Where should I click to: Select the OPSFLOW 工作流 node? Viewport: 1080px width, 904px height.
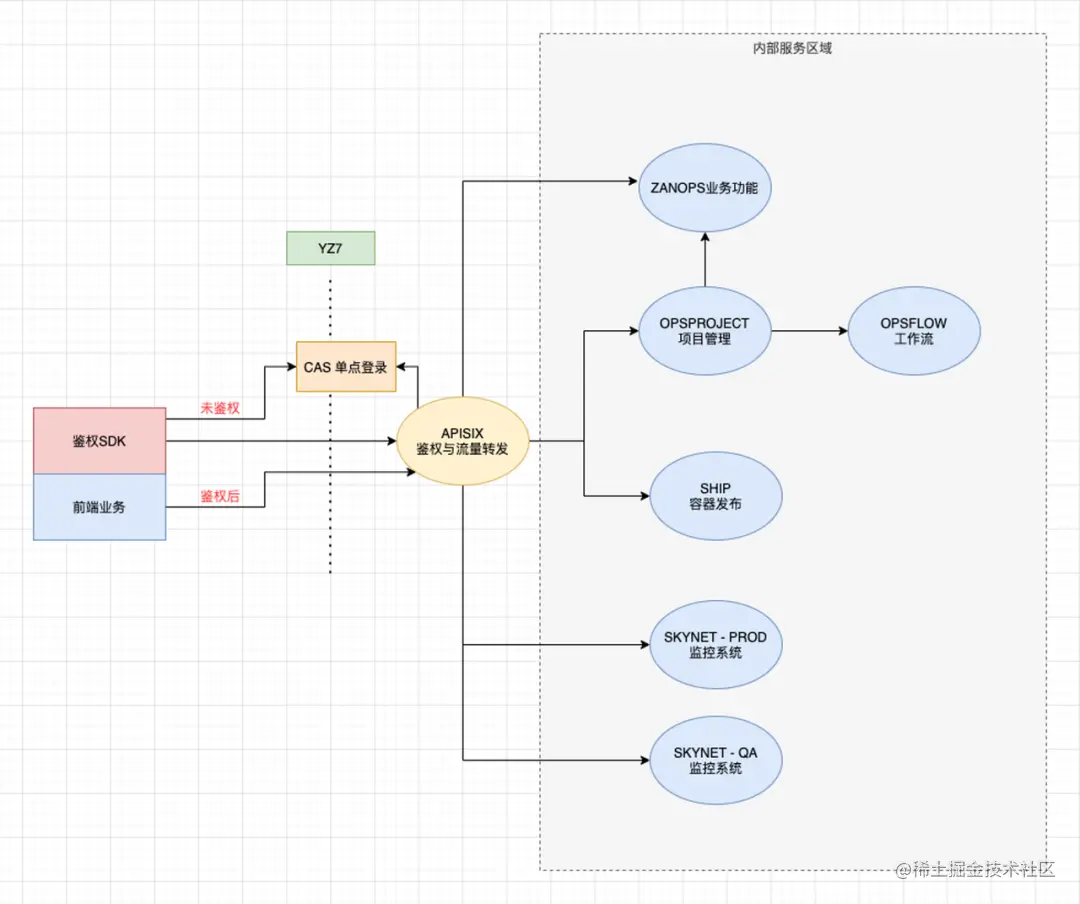point(914,331)
